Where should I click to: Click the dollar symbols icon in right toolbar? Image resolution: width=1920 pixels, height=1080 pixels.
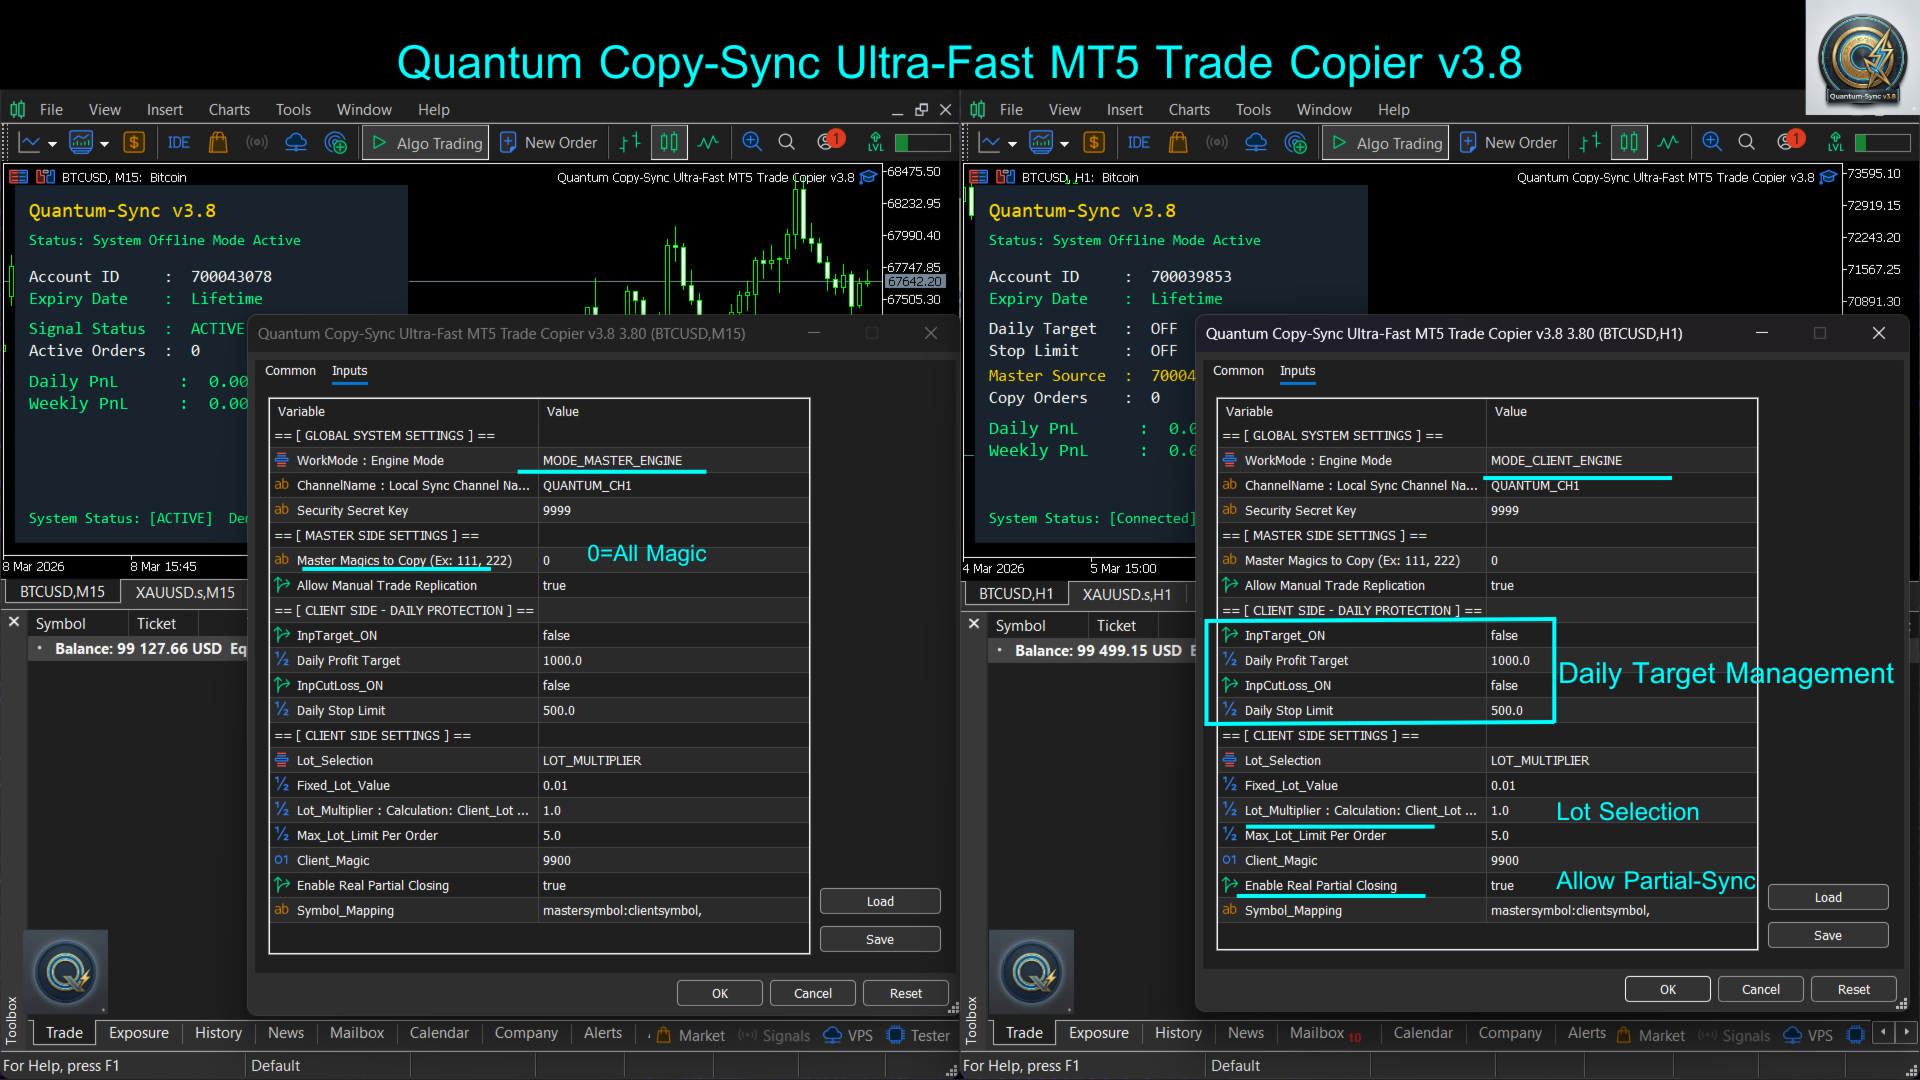[1094, 143]
